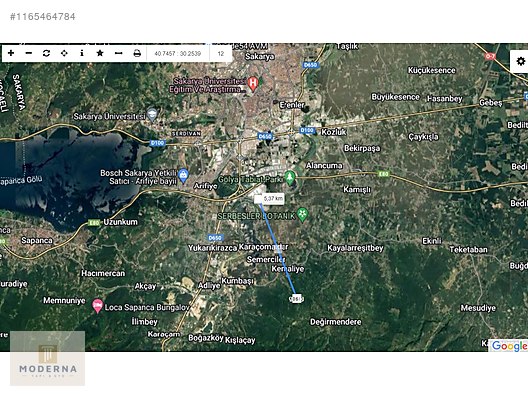
Task: Click the Akçay place label
Action: tap(145, 287)
